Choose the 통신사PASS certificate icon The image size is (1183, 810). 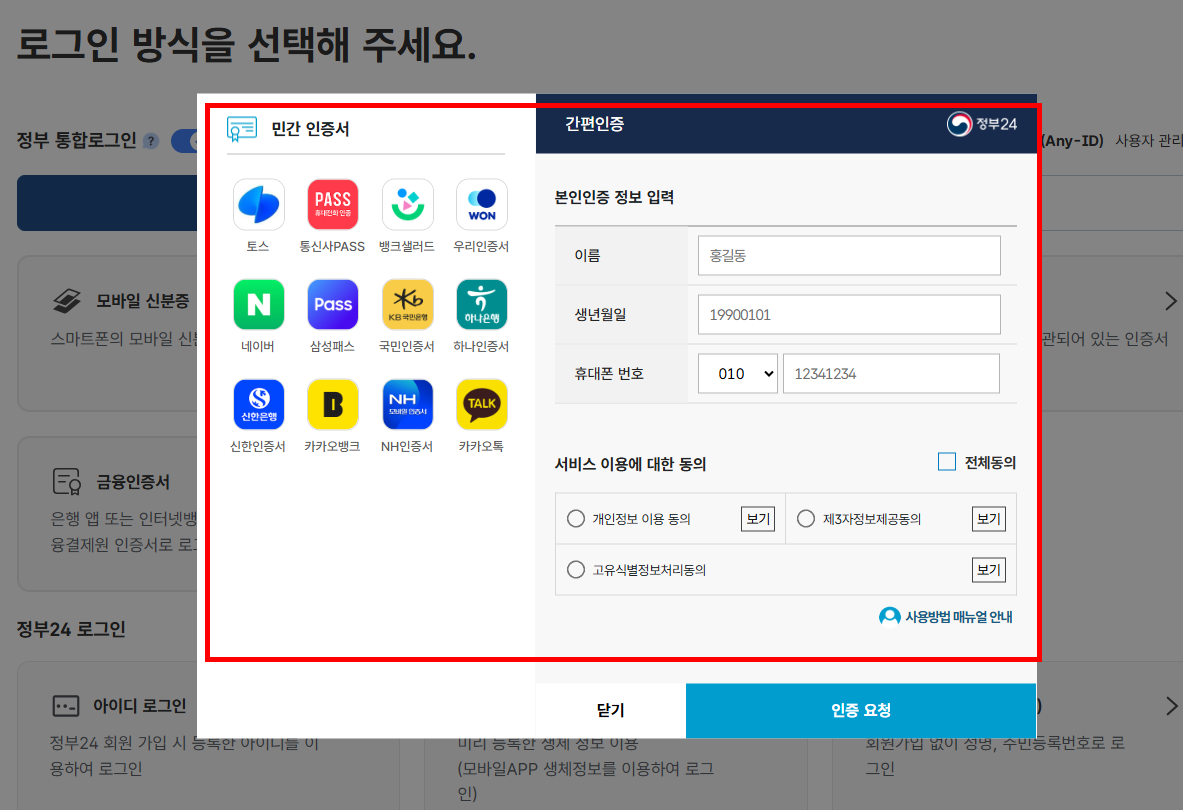tap(333, 204)
